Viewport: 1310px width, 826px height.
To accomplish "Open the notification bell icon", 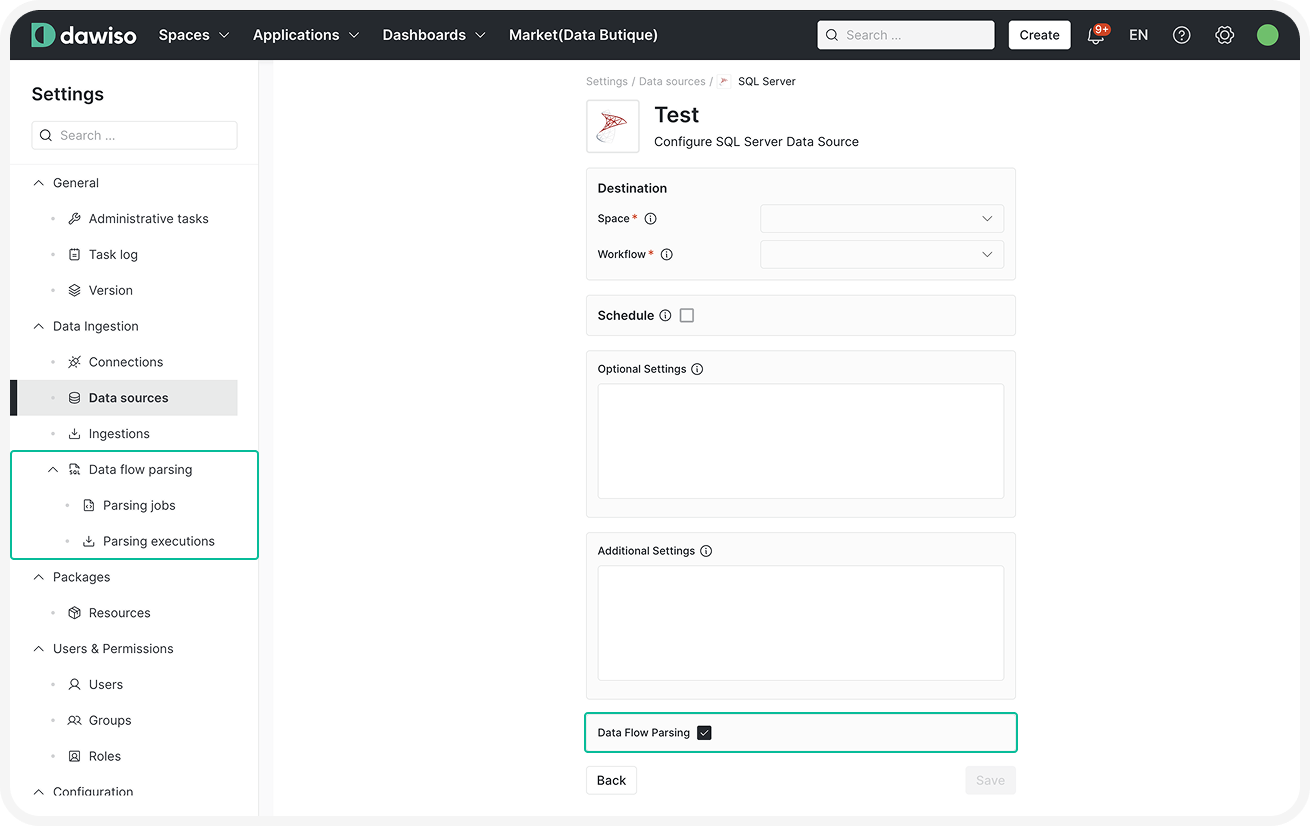I will coord(1095,35).
